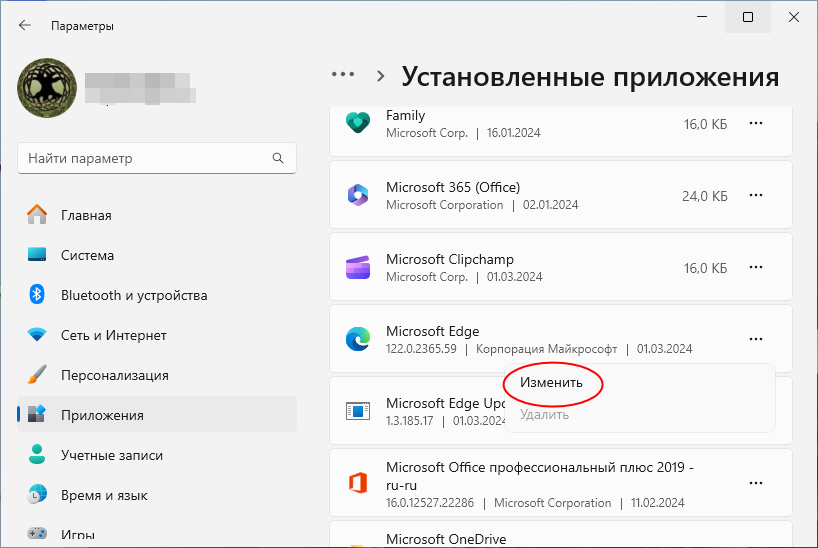Click the 'Microsoft OneDrive' app name
The image size is (818, 548).
[x=446, y=539]
